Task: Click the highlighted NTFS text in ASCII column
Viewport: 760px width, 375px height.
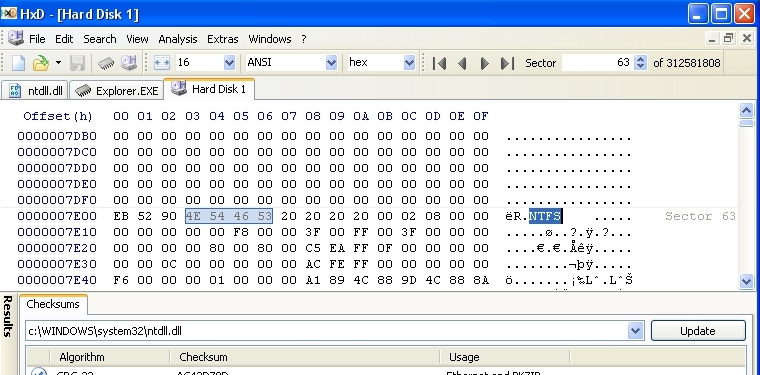Action: click(545, 216)
